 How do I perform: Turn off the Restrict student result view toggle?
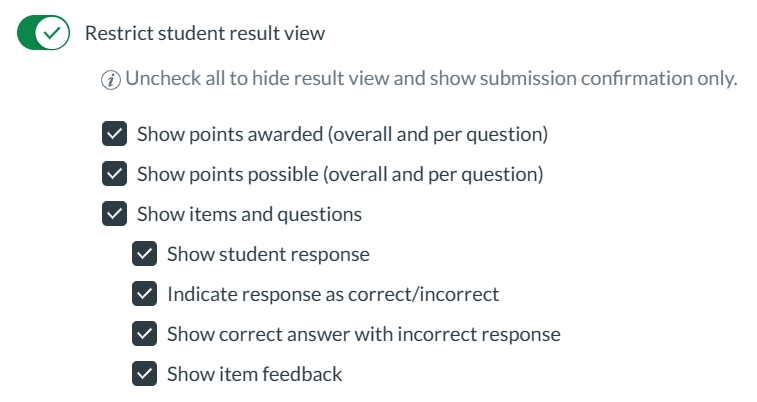pyautogui.click(x=41, y=34)
